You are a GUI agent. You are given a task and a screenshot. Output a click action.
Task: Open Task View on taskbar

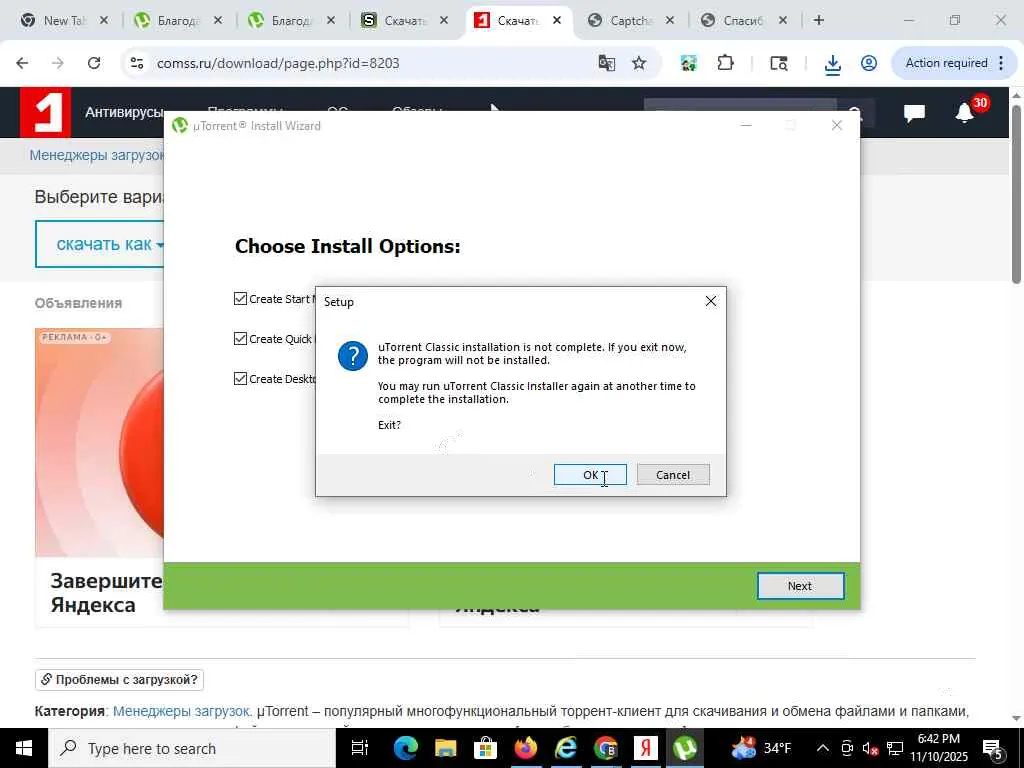pos(360,748)
